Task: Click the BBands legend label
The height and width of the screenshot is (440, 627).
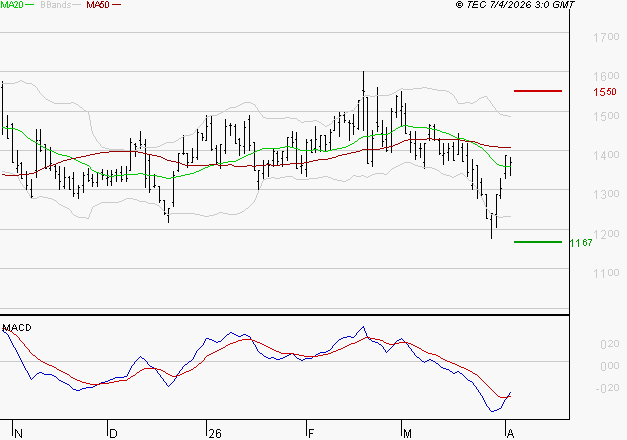Action: coord(56,5)
